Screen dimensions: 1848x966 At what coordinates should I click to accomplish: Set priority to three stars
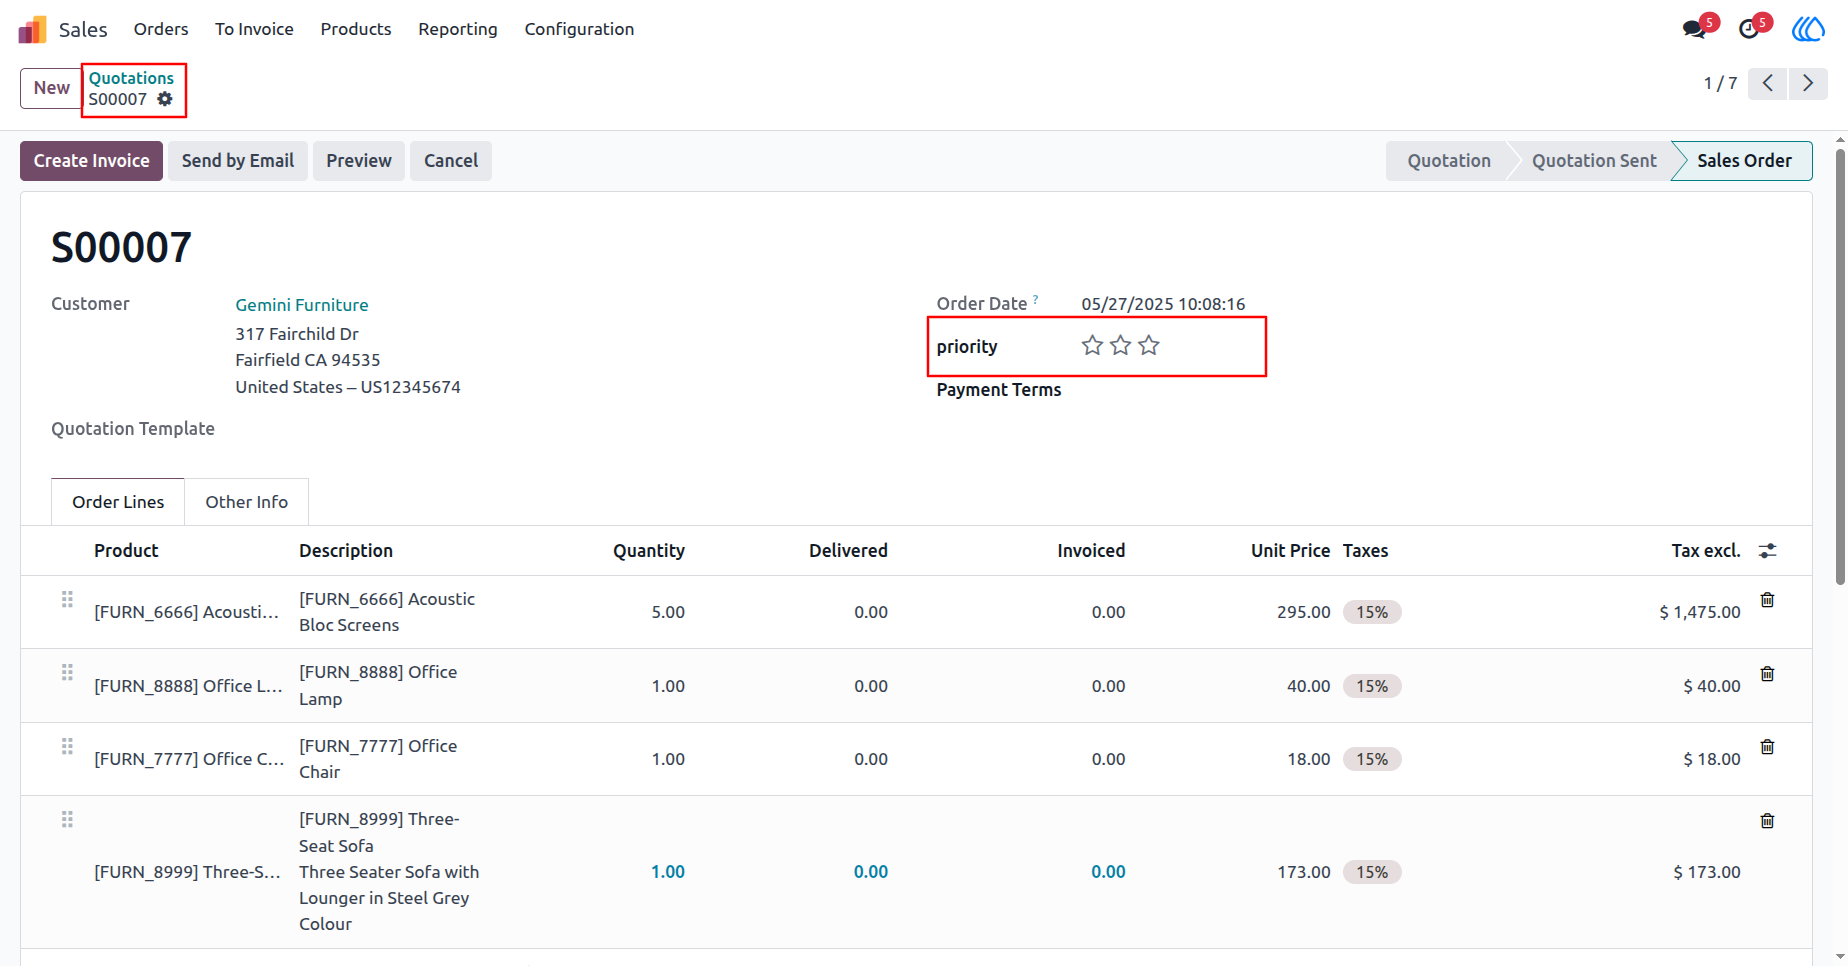[1149, 346]
